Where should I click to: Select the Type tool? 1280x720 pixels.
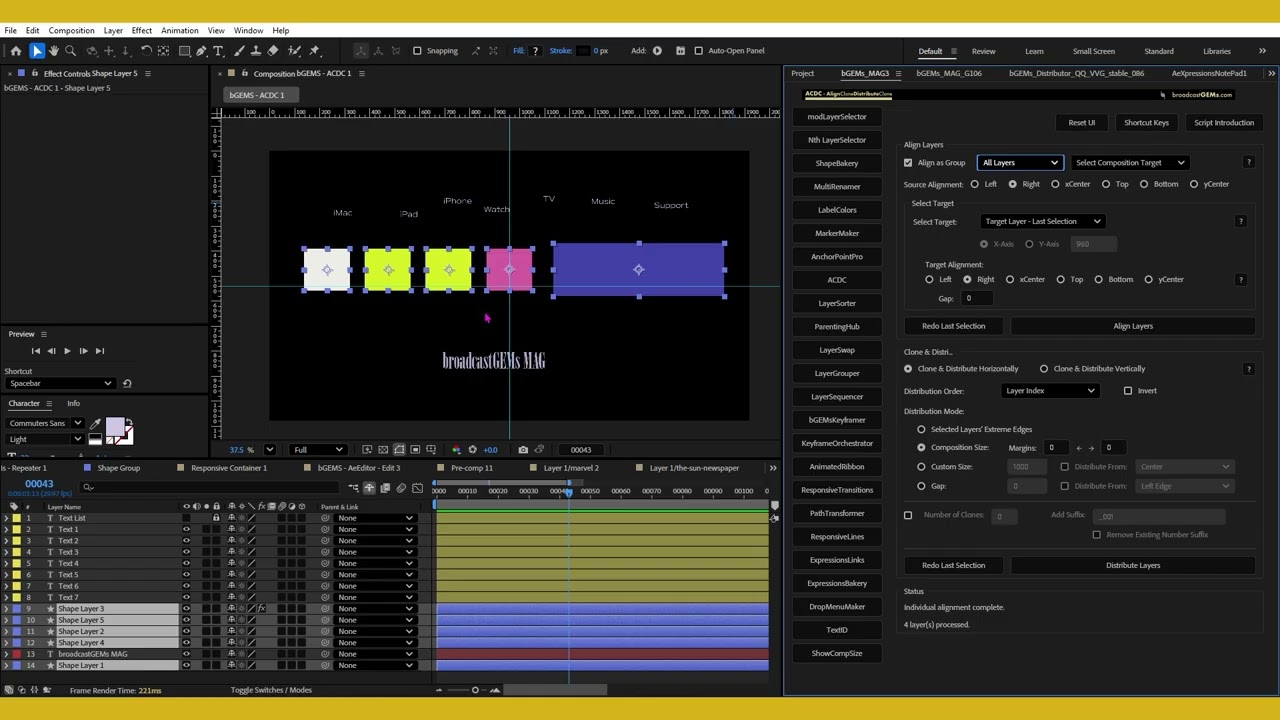pyautogui.click(x=218, y=51)
